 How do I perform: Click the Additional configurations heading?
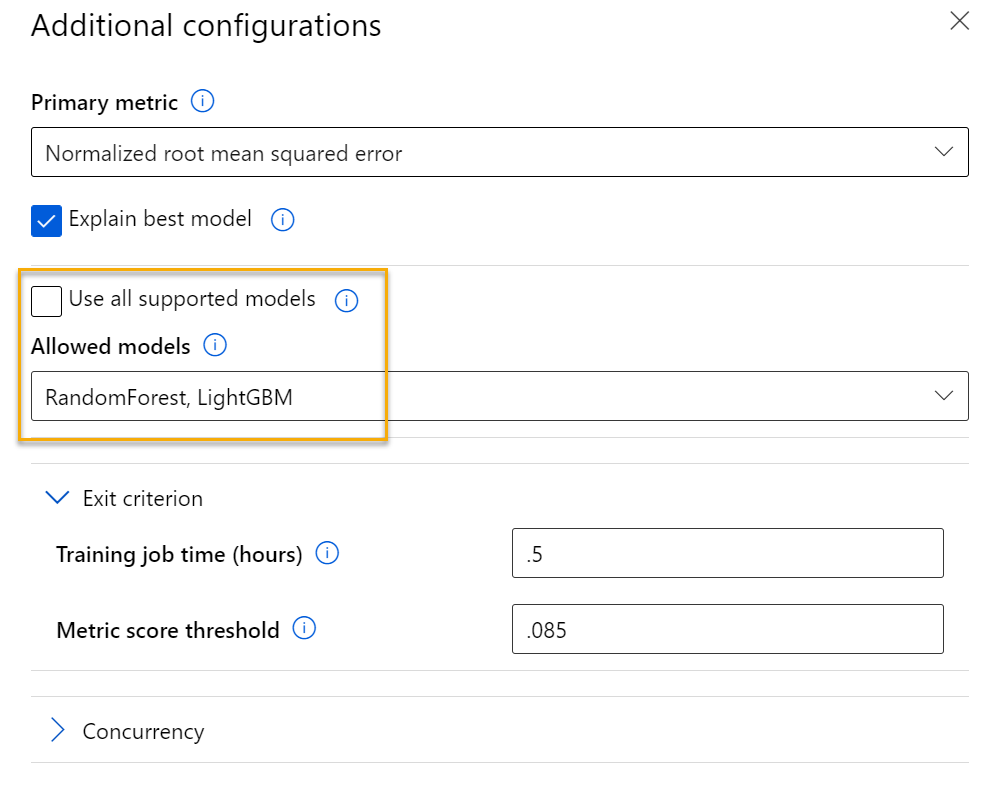point(206,26)
